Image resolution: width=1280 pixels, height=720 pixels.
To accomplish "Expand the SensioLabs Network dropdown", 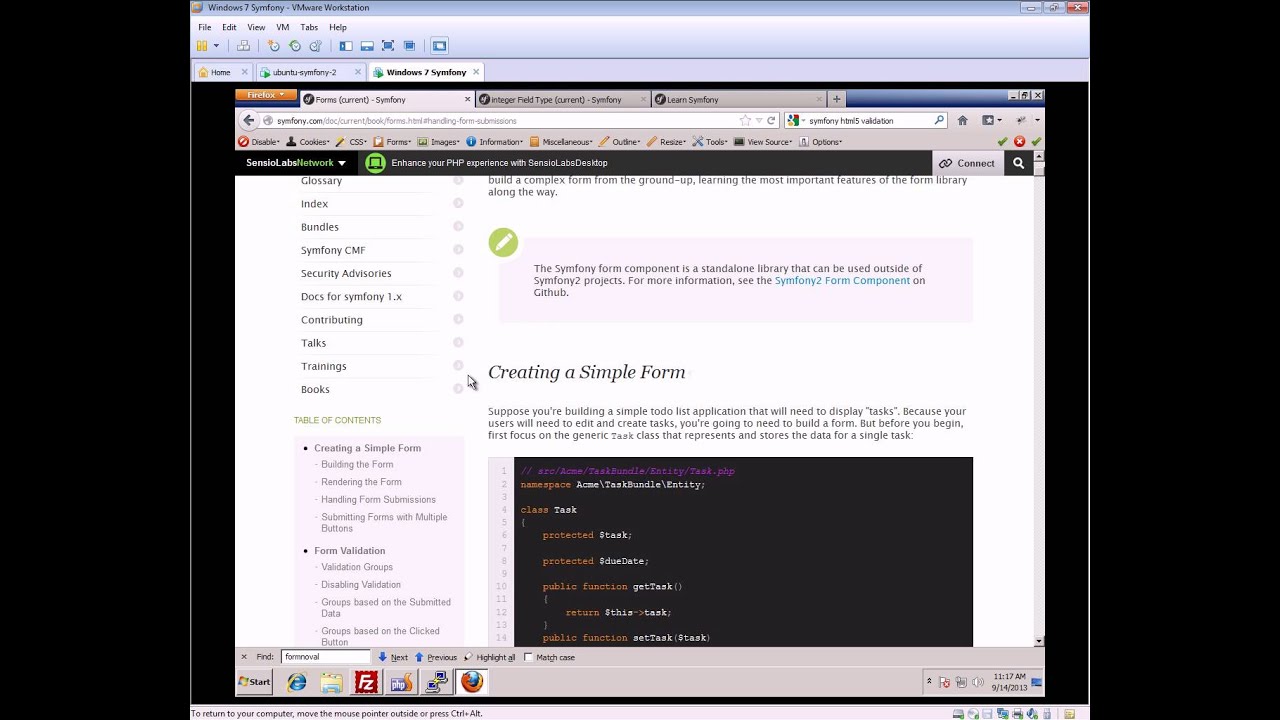I will tap(296, 163).
